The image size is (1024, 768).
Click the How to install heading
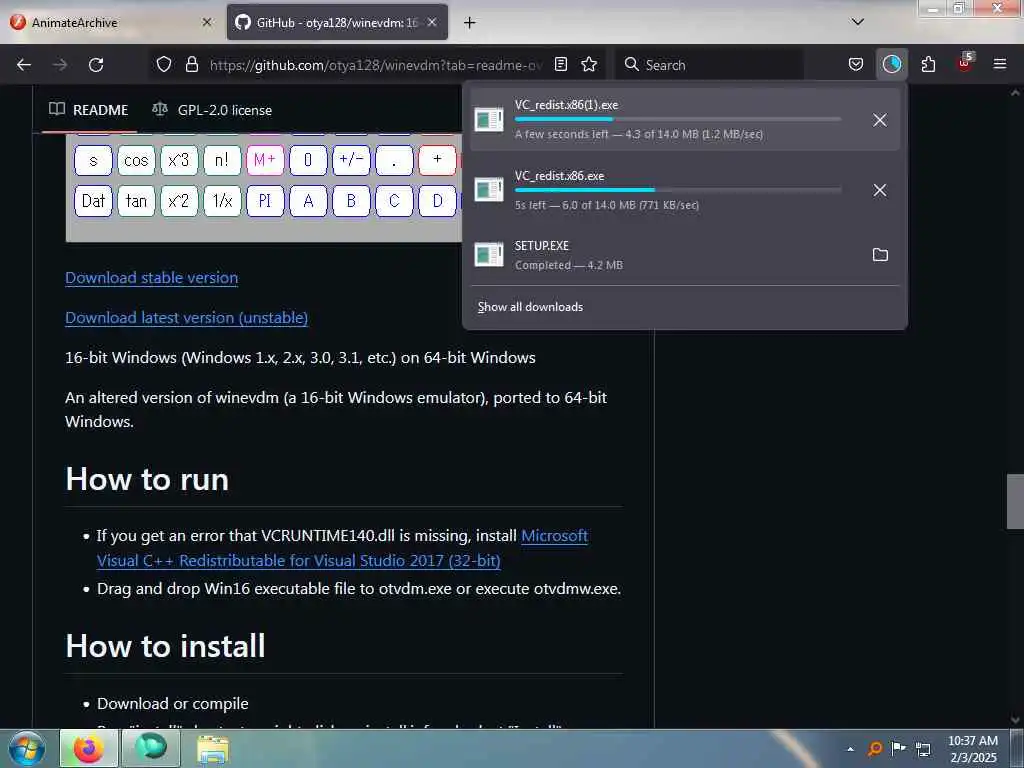165,647
